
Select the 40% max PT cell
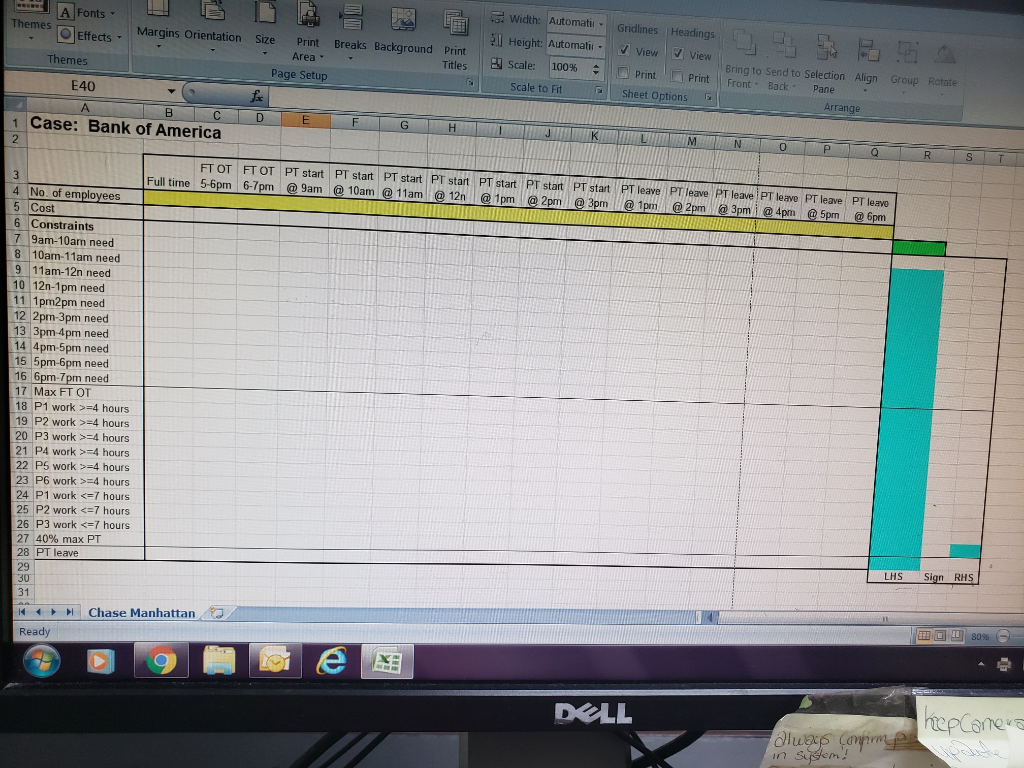coord(88,539)
